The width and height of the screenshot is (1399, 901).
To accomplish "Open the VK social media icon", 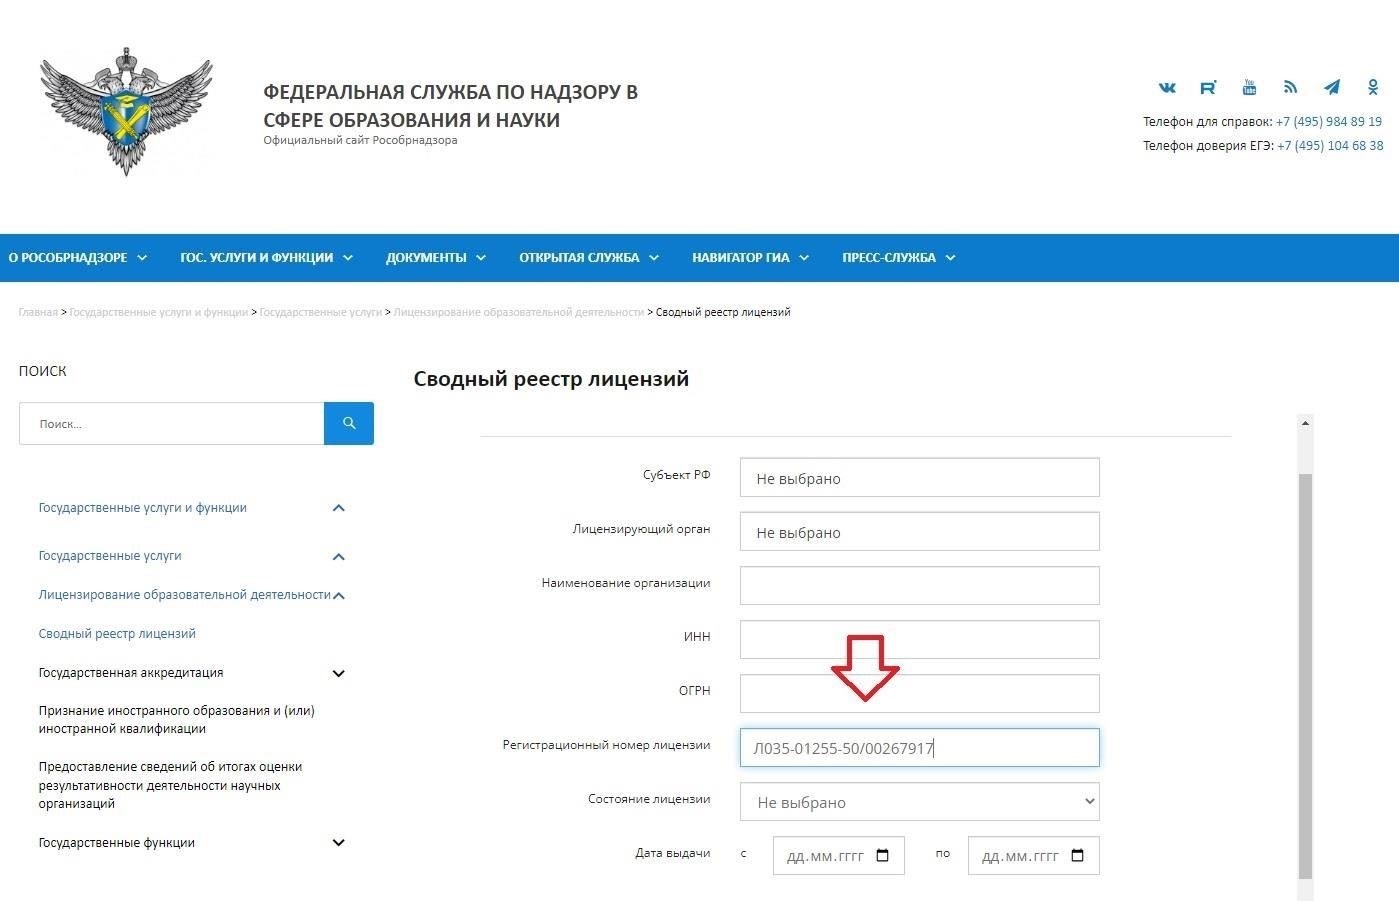I will pyautogui.click(x=1167, y=88).
